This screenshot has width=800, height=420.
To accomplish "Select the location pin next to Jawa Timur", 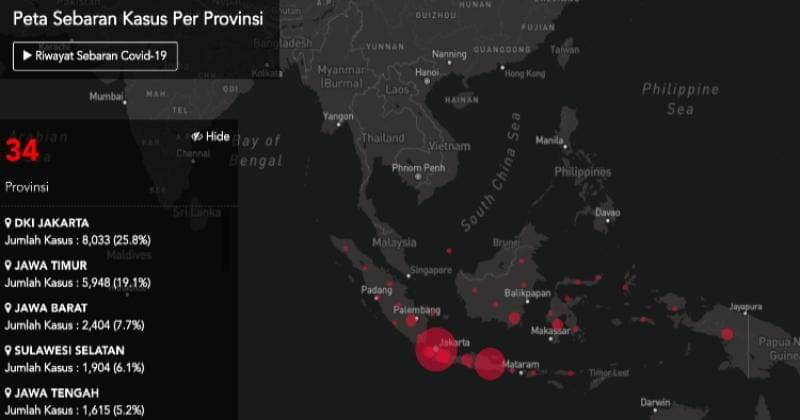I will [9, 266].
